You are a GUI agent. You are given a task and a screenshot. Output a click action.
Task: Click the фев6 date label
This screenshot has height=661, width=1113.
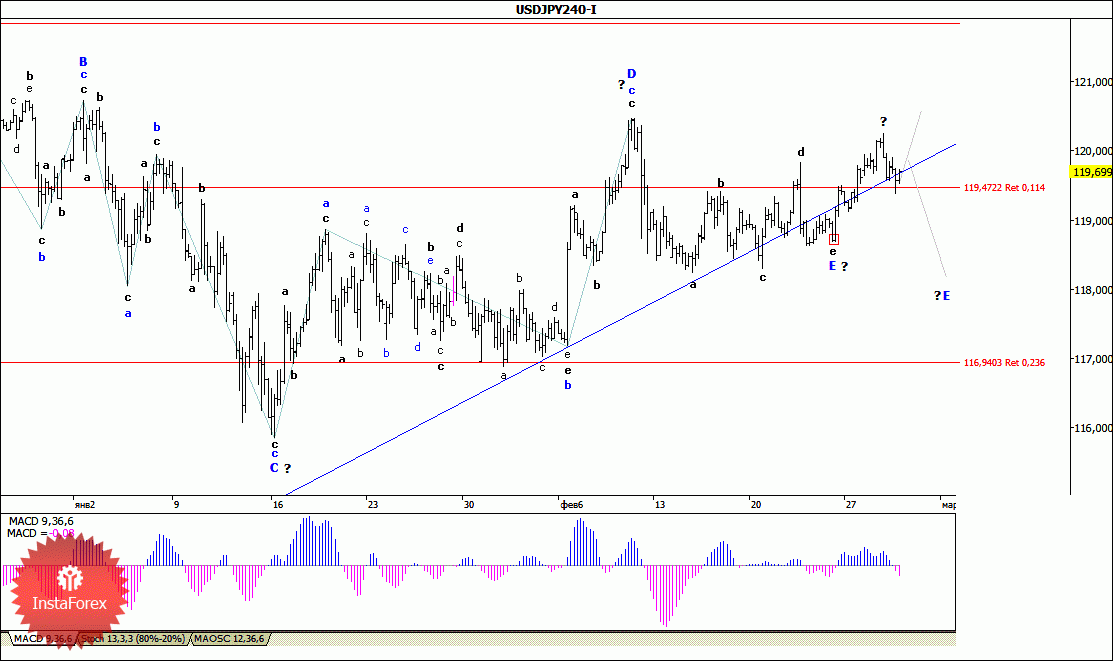point(572,505)
